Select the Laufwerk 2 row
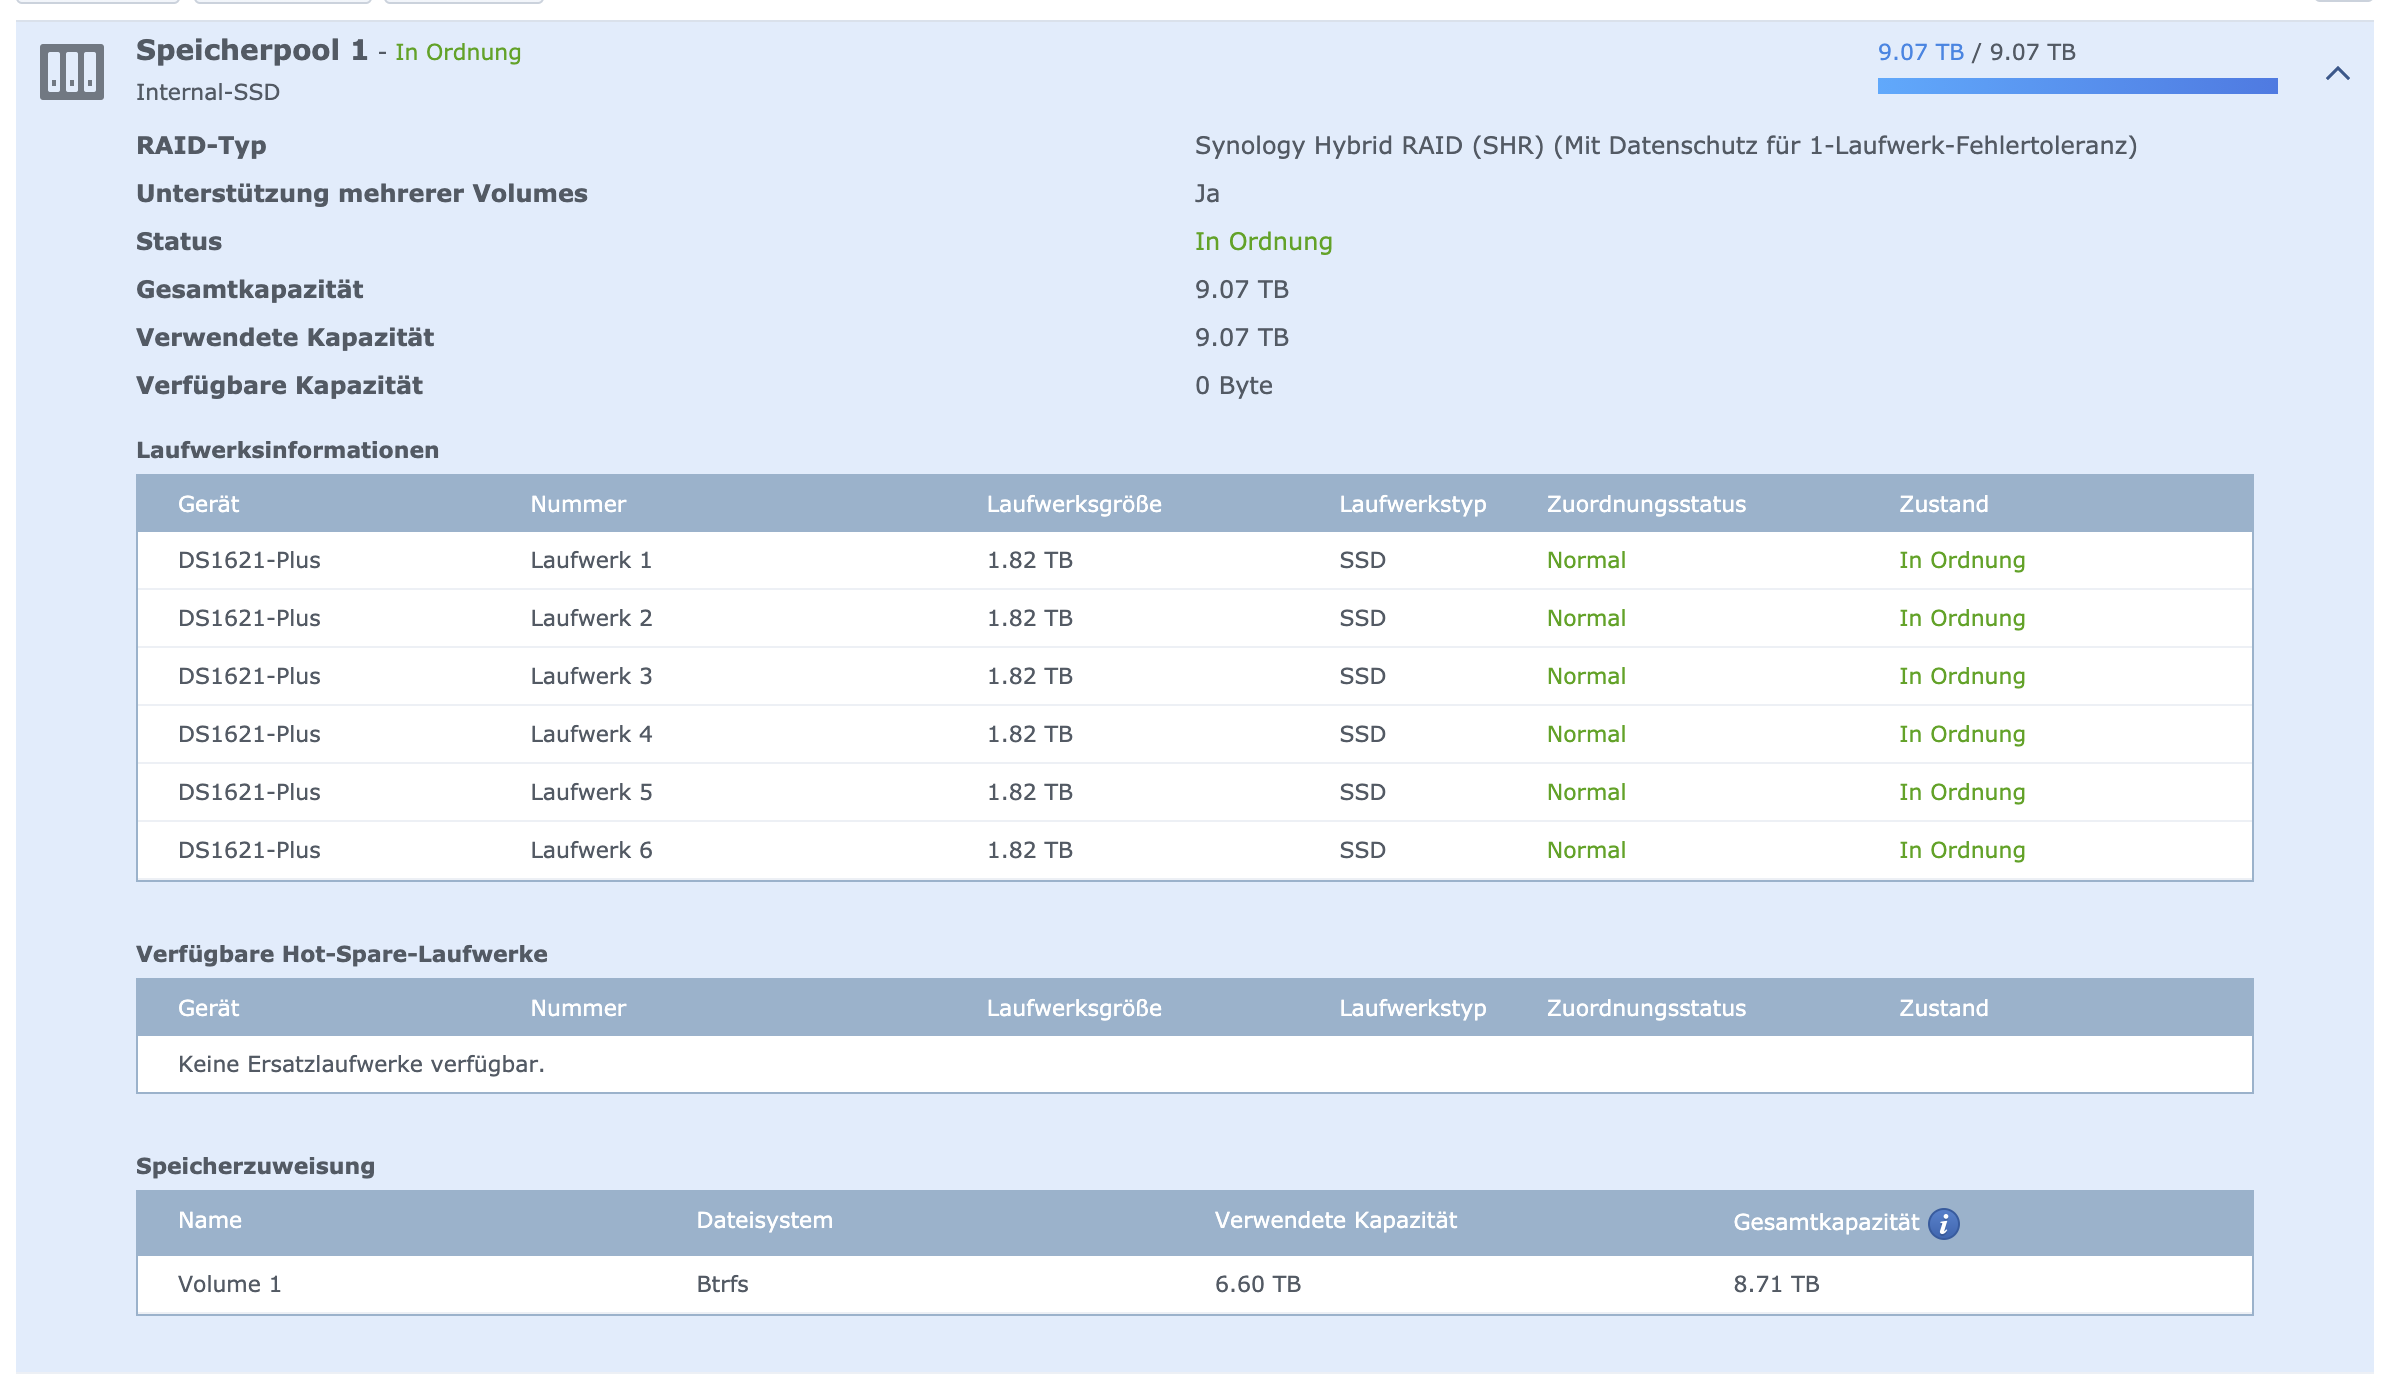Viewport: 2390px width, 1392px height. tap(590, 618)
